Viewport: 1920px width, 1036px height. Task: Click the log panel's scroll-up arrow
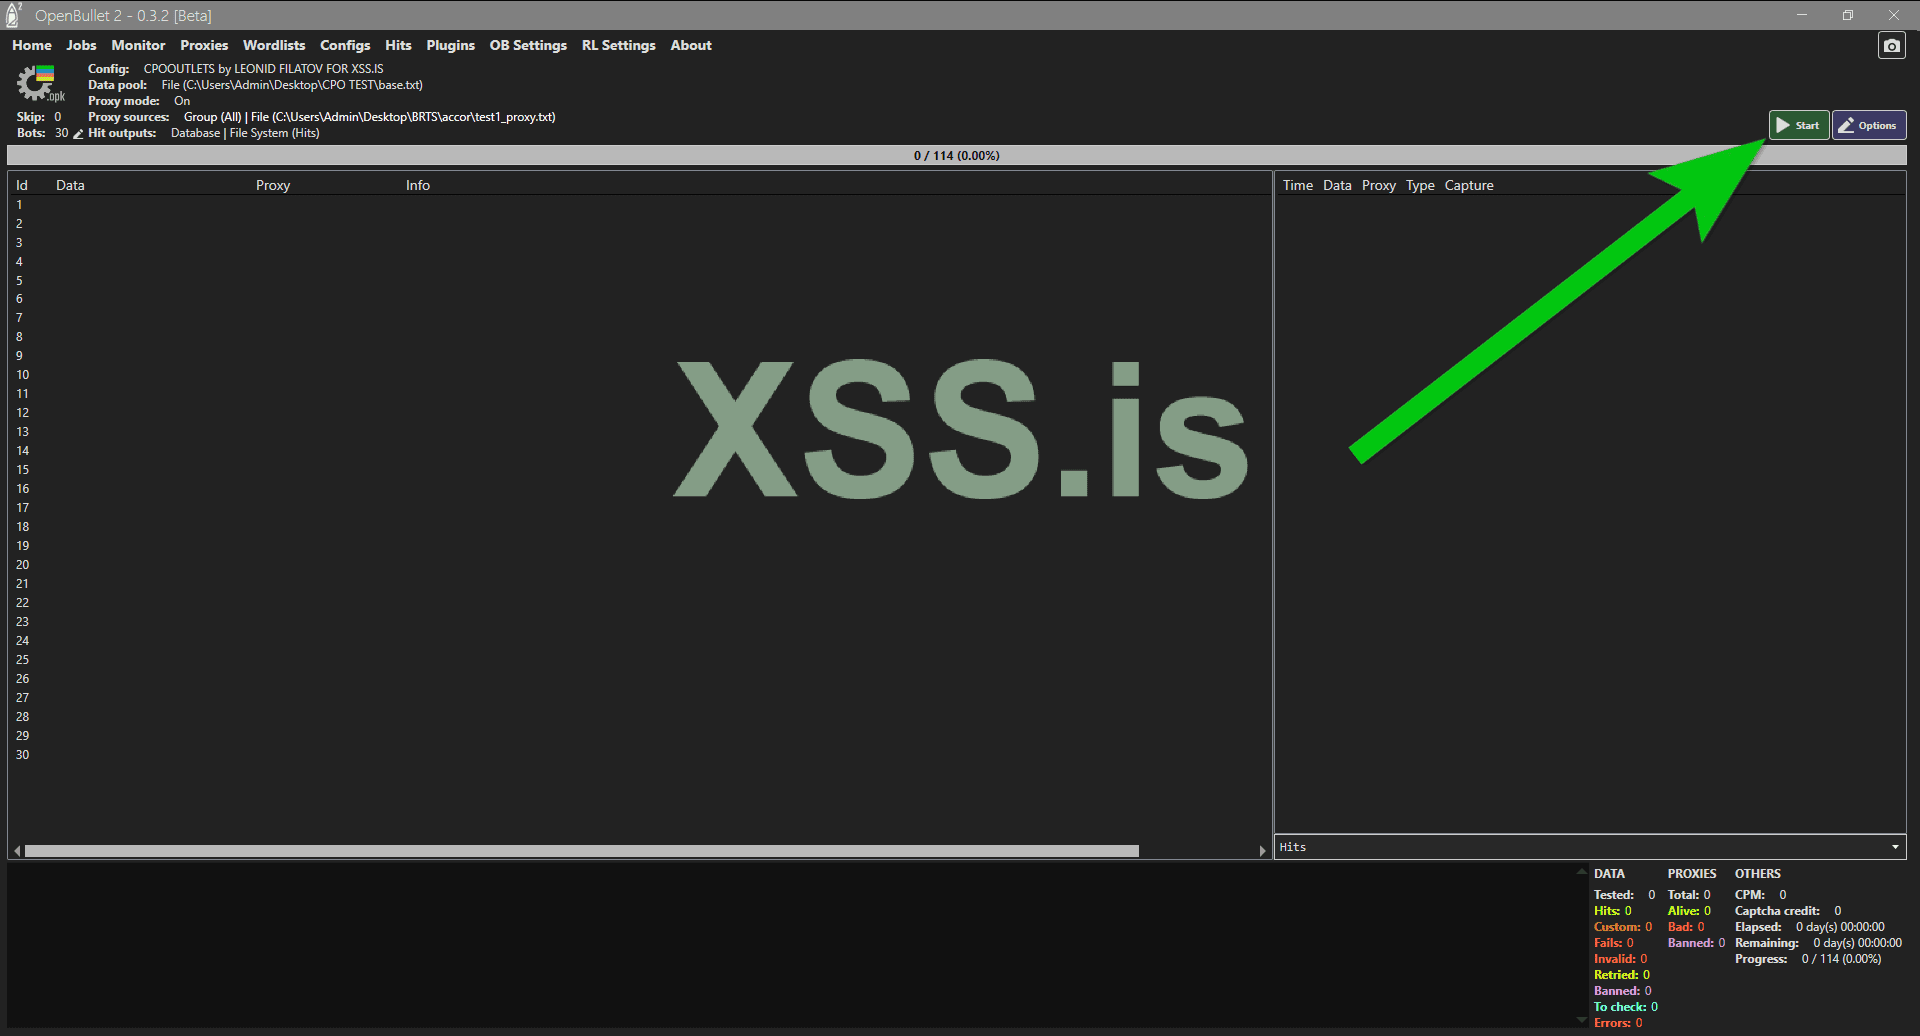click(1581, 872)
